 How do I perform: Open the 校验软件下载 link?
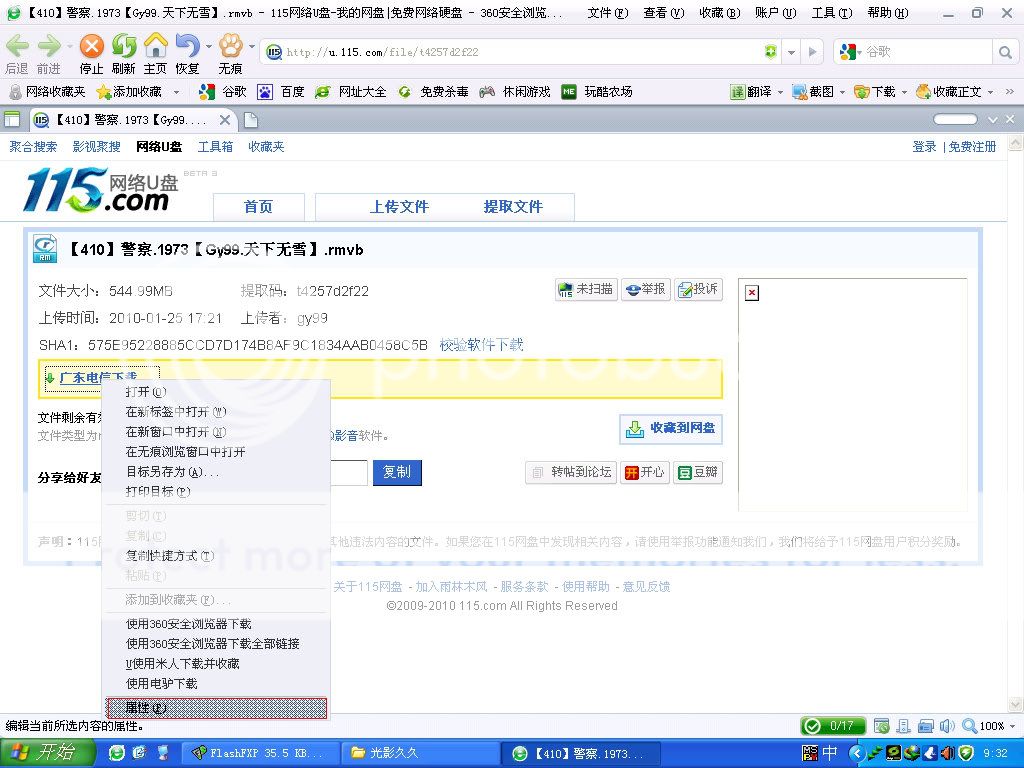click(x=481, y=345)
